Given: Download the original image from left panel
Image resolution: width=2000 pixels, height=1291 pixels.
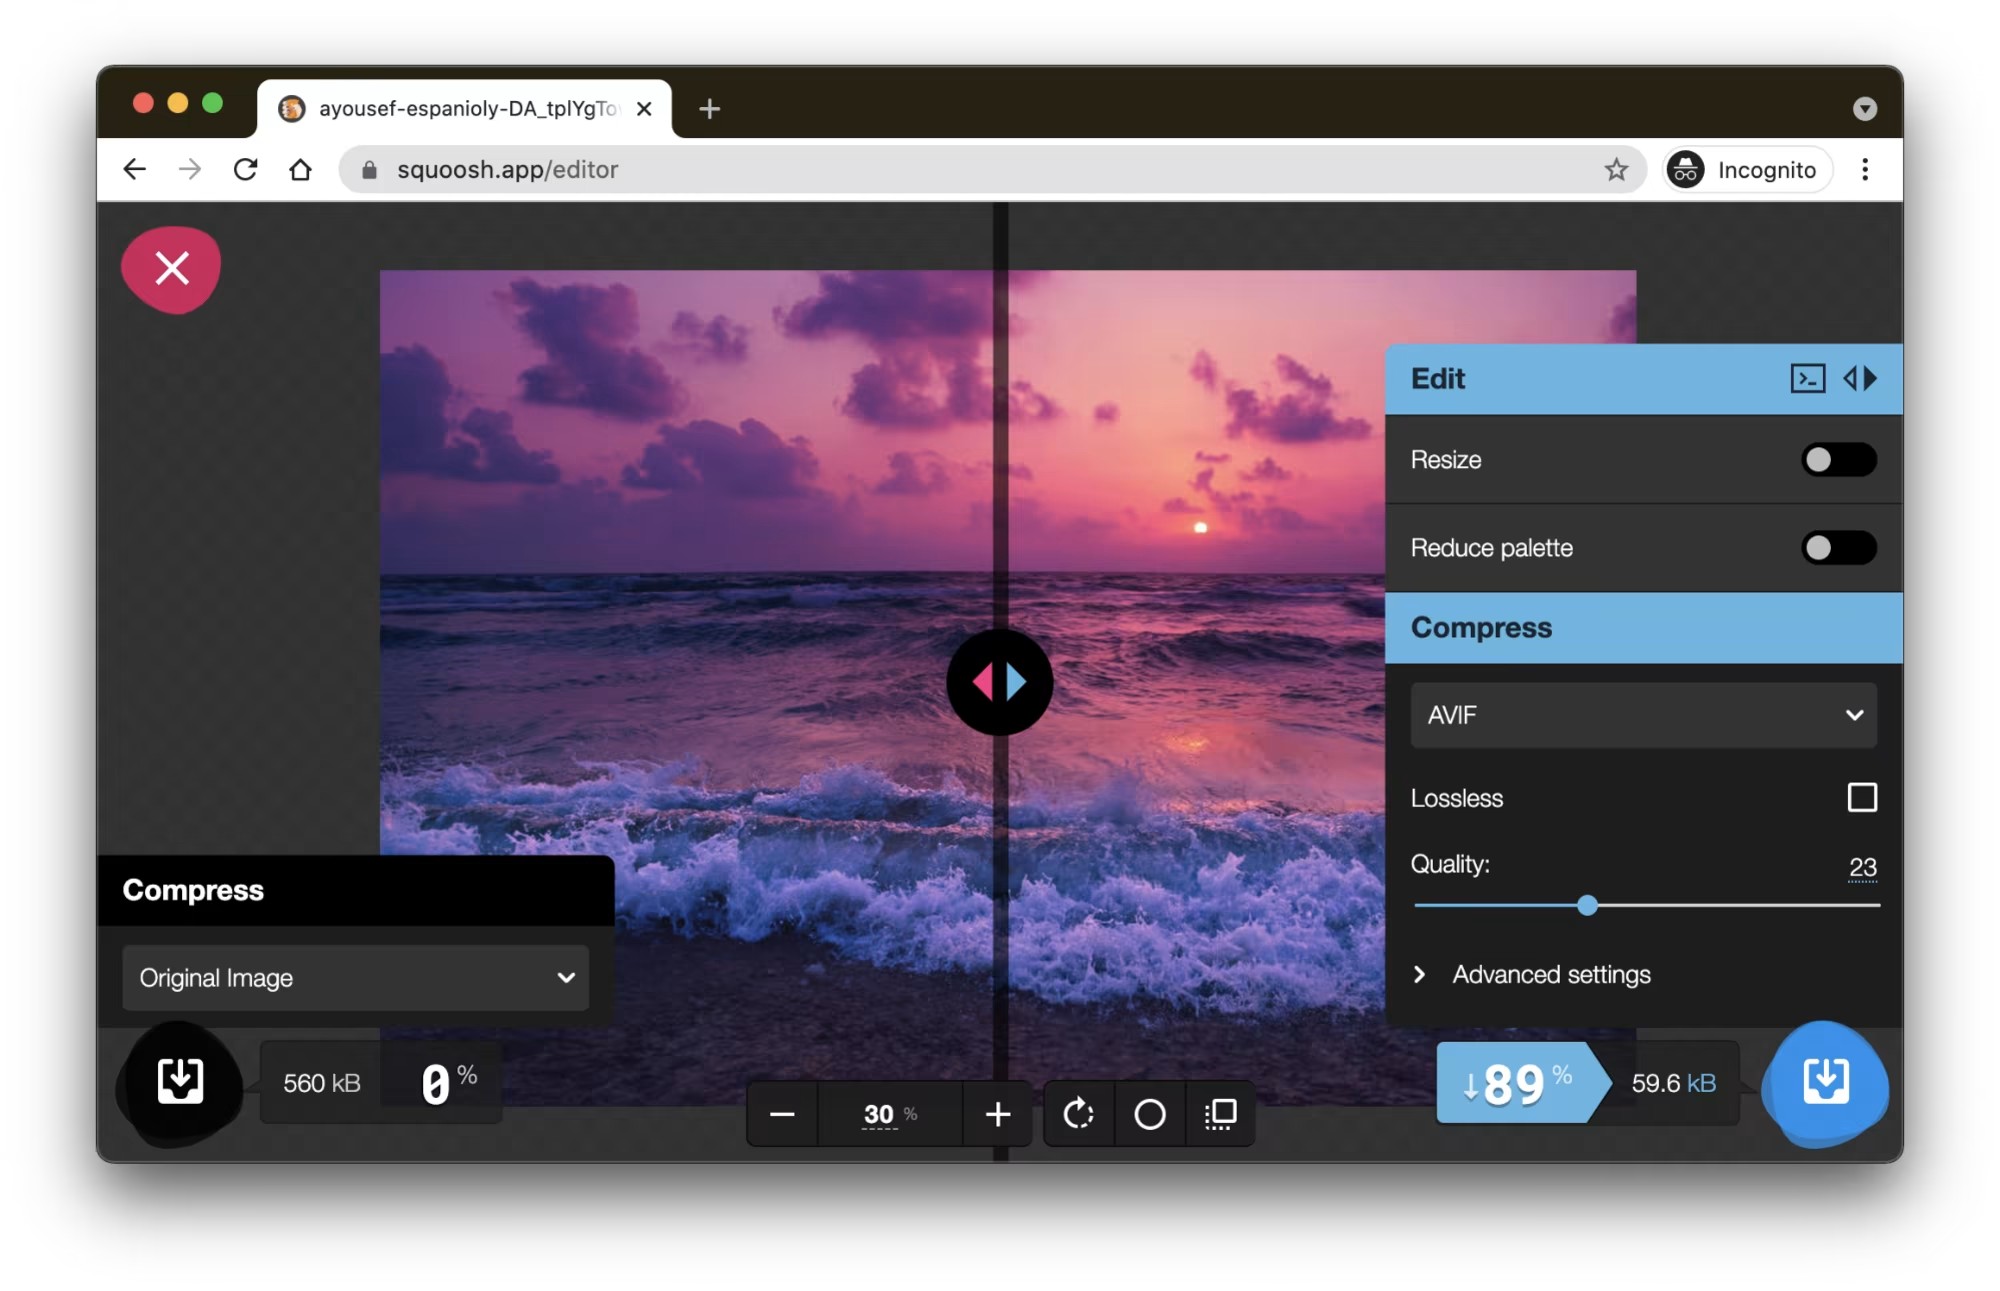Looking at the screenshot, I should [x=180, y=1083].
